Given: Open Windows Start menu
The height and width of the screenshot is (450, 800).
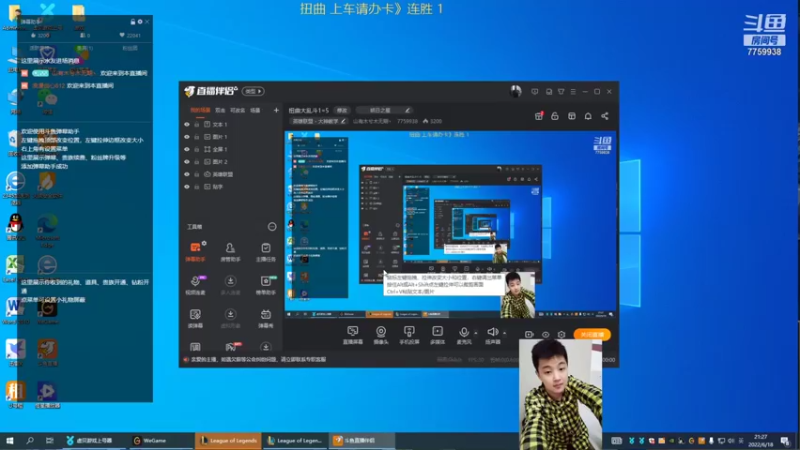Looking at the screenshot, I should point(9,440).
